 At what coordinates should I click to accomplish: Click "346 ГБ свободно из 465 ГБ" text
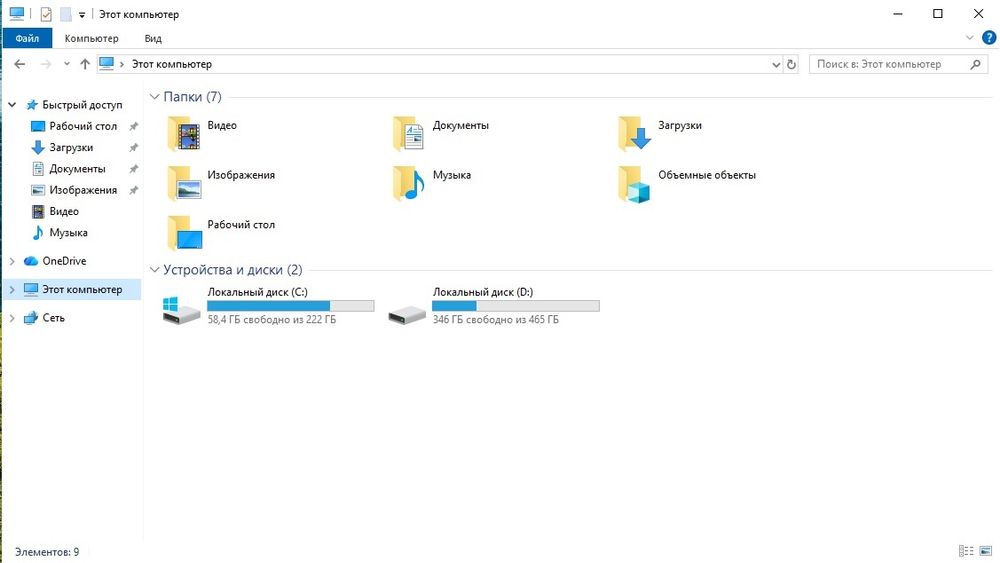click(x=496, y=319)
